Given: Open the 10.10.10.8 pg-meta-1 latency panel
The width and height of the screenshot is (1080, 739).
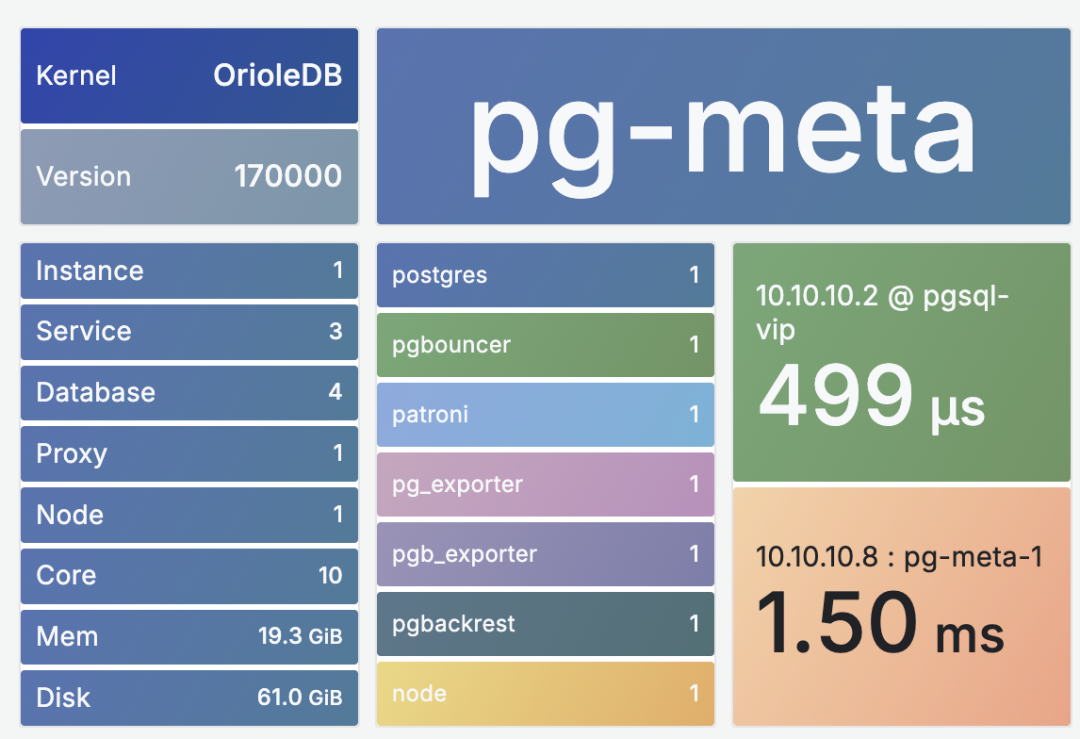Looking at the screenshot, I should point(902,606).
